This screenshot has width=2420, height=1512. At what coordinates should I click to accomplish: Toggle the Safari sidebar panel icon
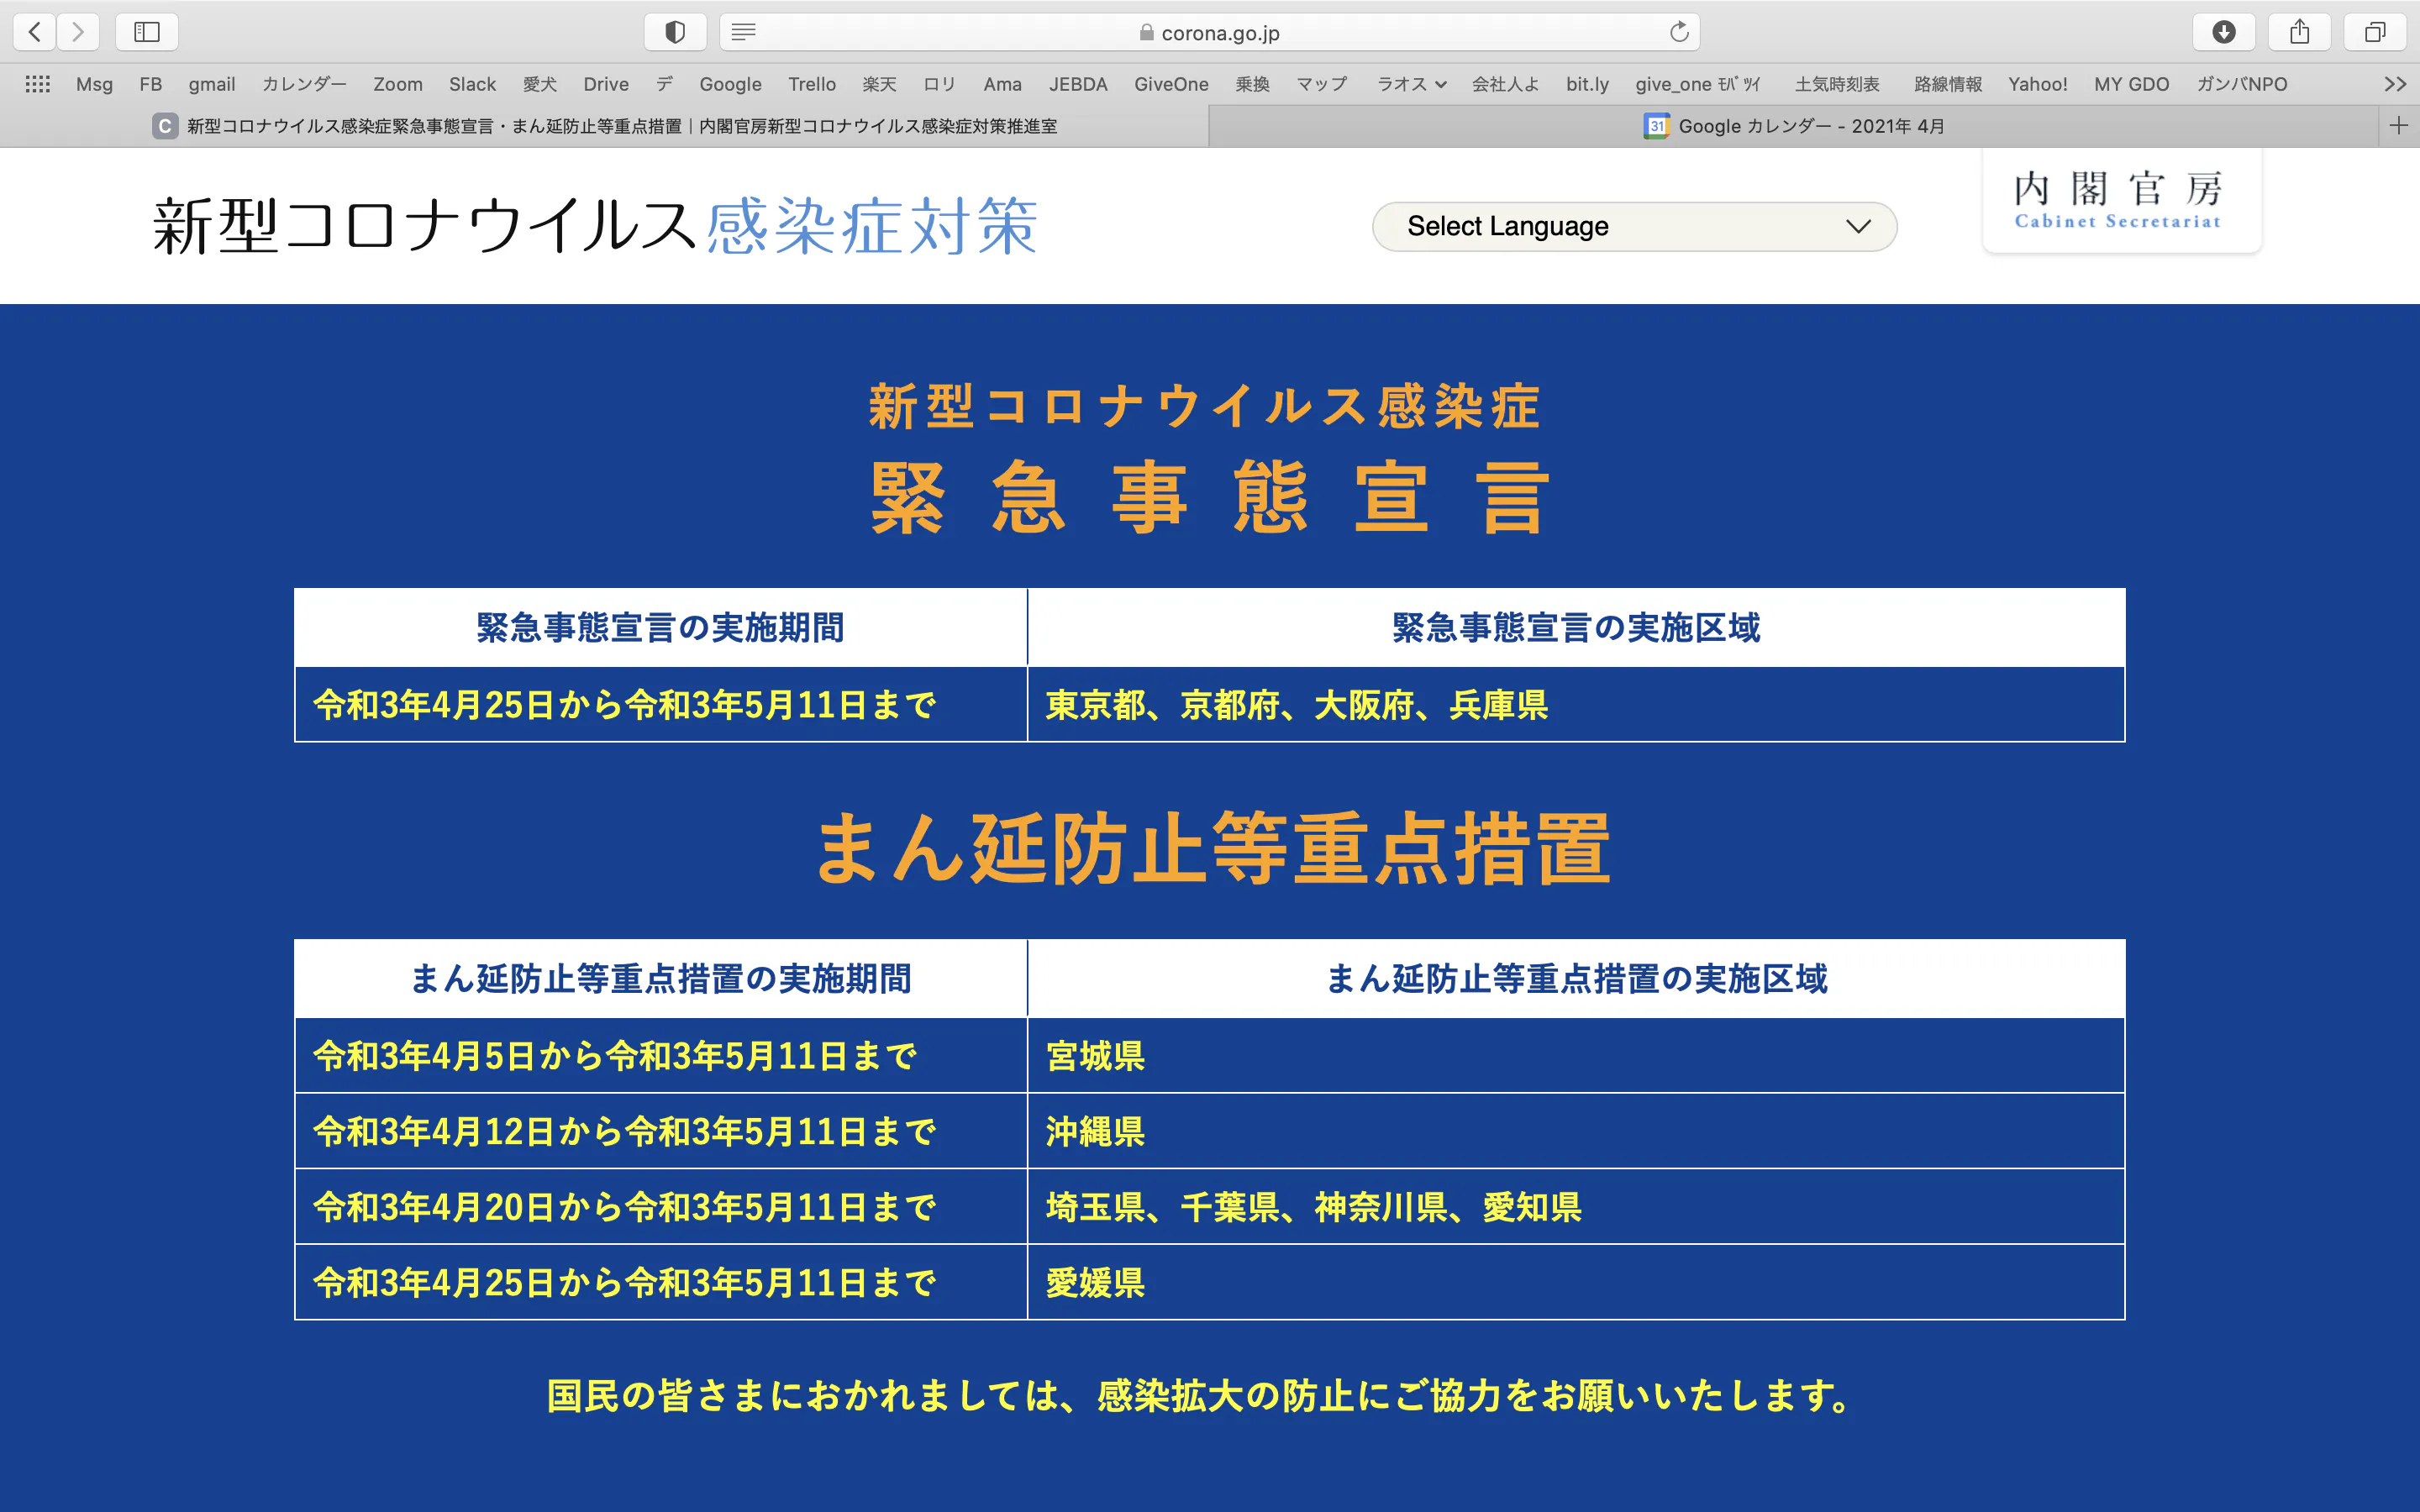[147, 32]
